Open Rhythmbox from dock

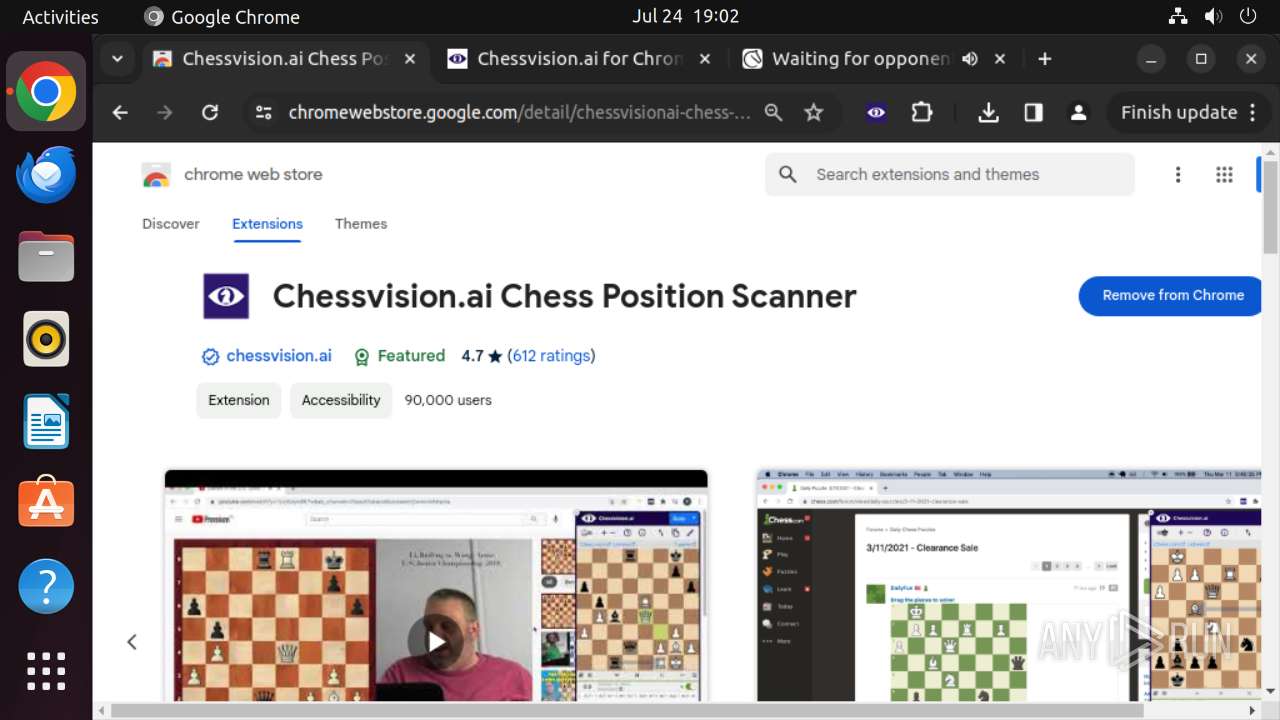pyautogui.click(x=46, y=339)
